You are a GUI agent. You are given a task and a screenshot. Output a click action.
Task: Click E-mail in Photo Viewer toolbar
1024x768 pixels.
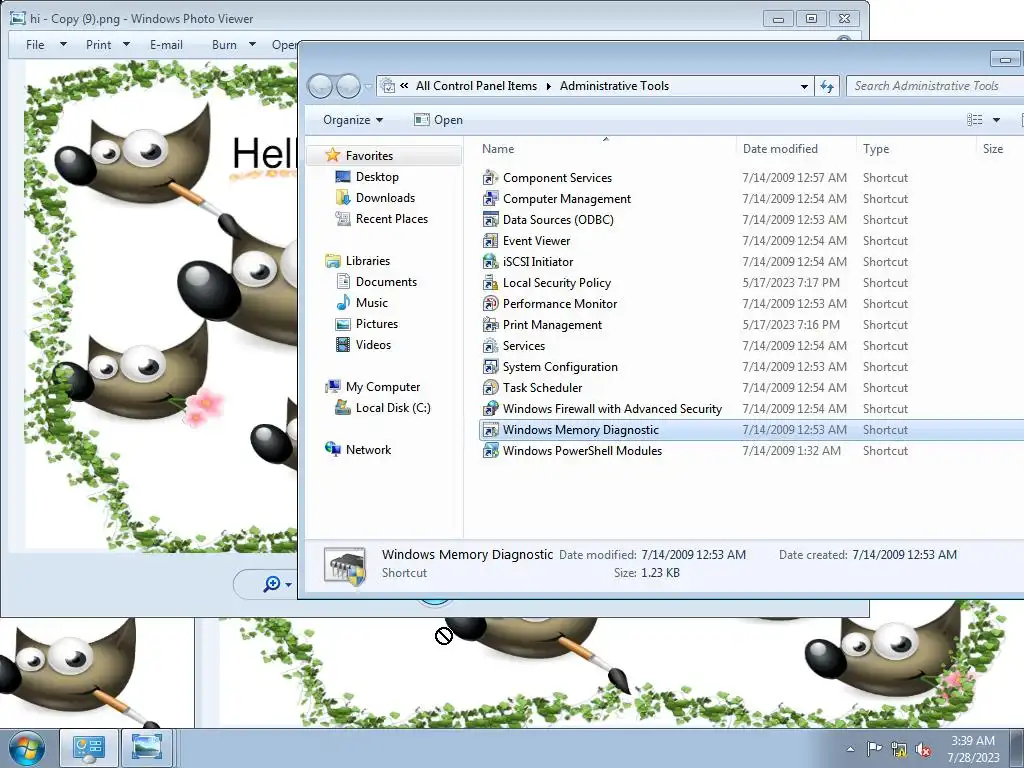(x=167, y=44)
